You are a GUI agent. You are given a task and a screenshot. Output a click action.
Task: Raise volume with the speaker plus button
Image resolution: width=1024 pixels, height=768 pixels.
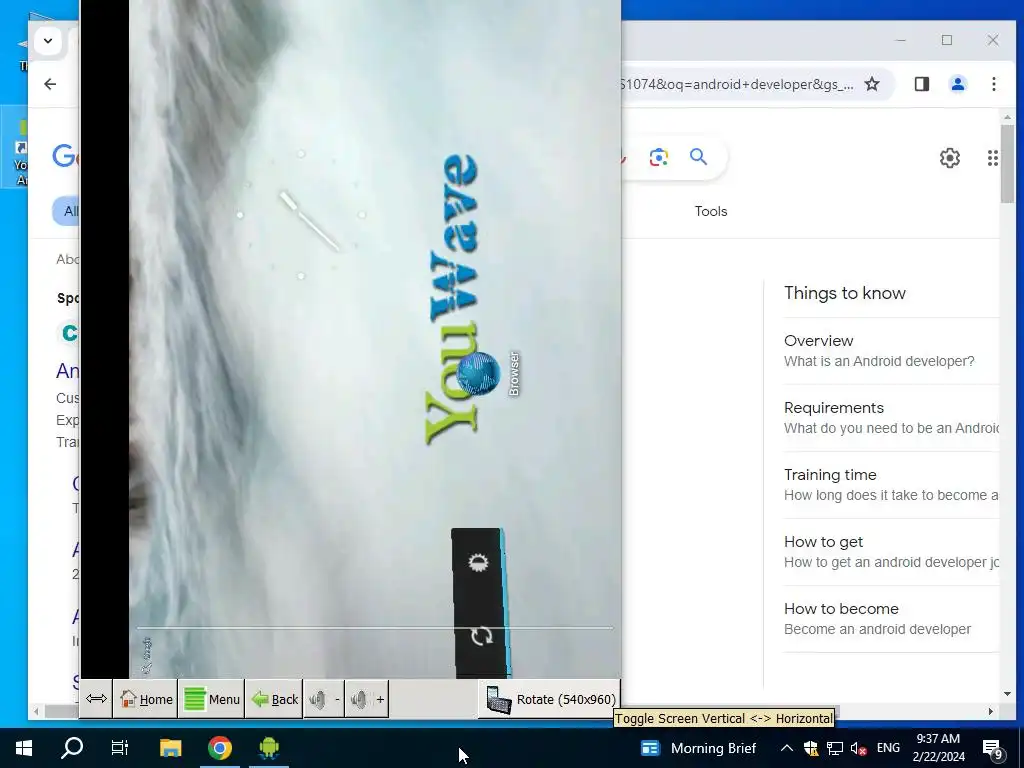[x=367, y=699]
